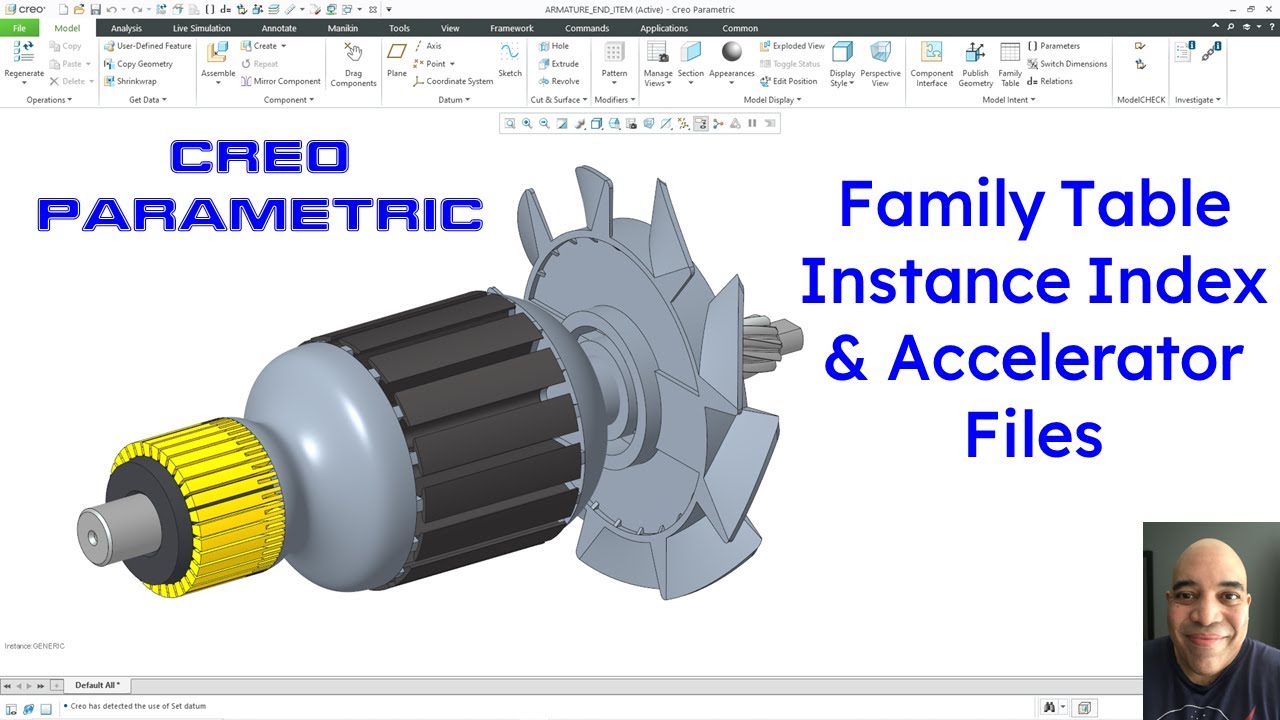This screenshot has width=1280, height=720.
Task: Click User-Defined Feature button
Action: click(x=147, y=46)
